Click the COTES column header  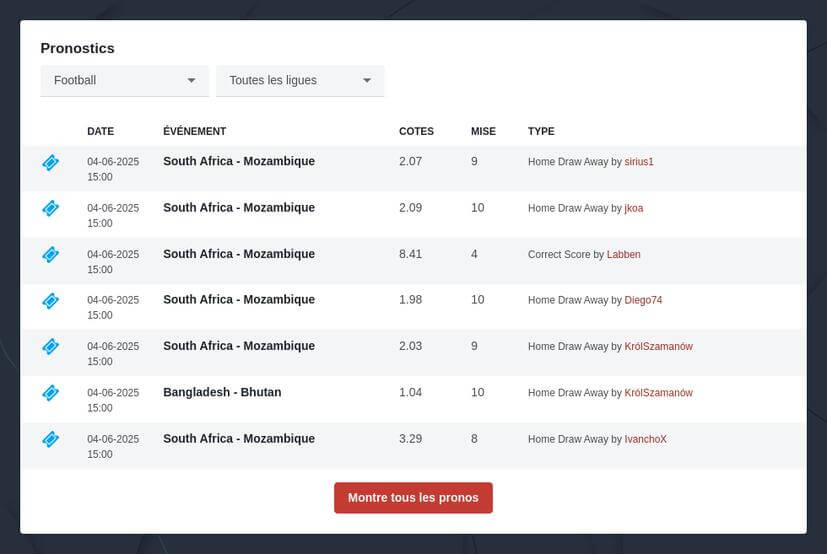[416, 131]
